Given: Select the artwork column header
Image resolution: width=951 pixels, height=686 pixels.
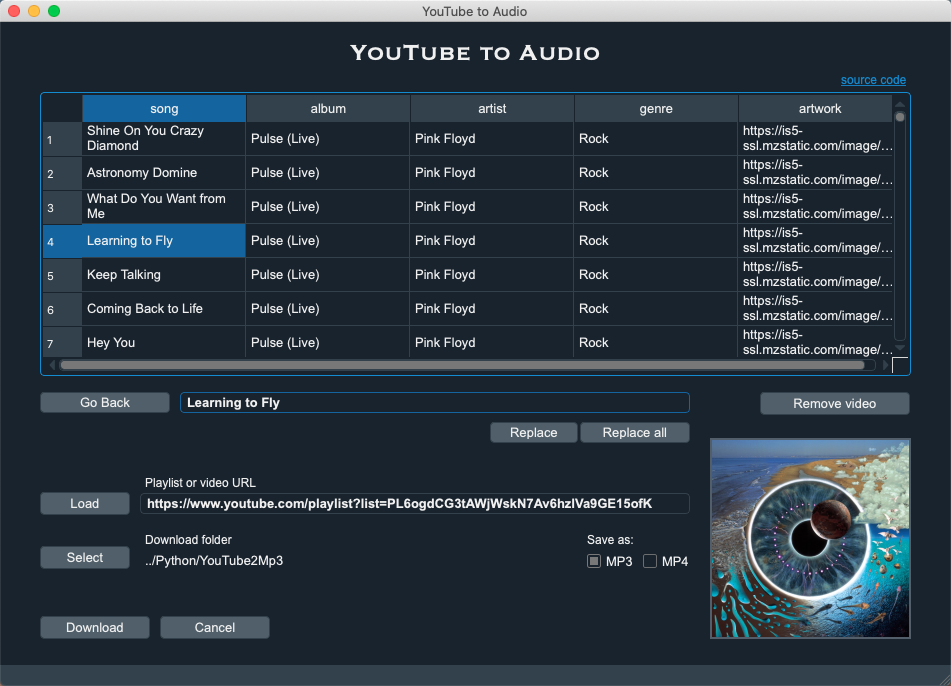Looking at the screenshot, I should 816,109.
